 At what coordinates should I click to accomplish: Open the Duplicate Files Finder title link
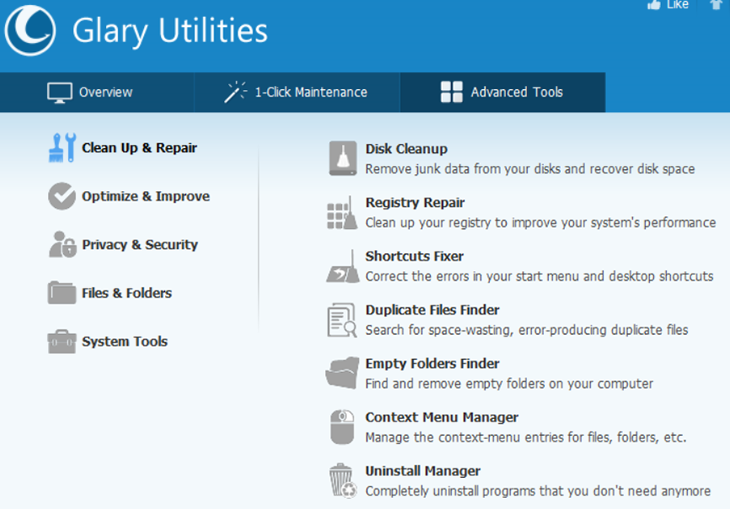433,310
